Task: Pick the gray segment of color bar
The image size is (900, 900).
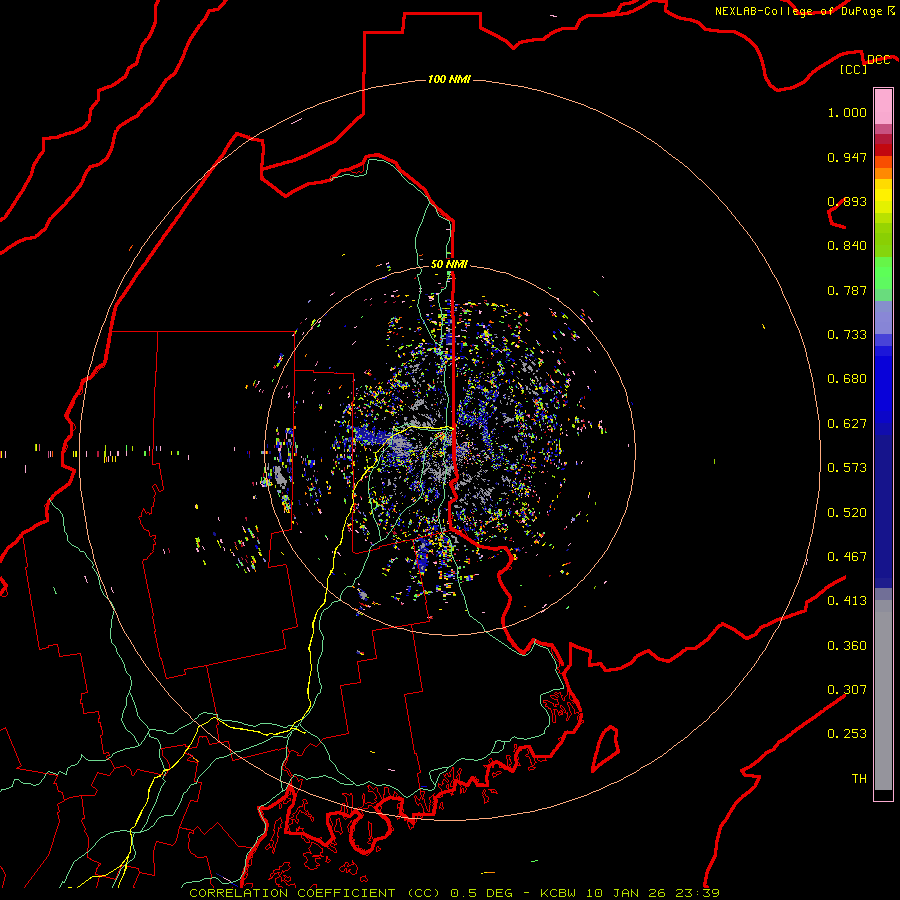Action: pyautogui.click(x=883, y=695)
